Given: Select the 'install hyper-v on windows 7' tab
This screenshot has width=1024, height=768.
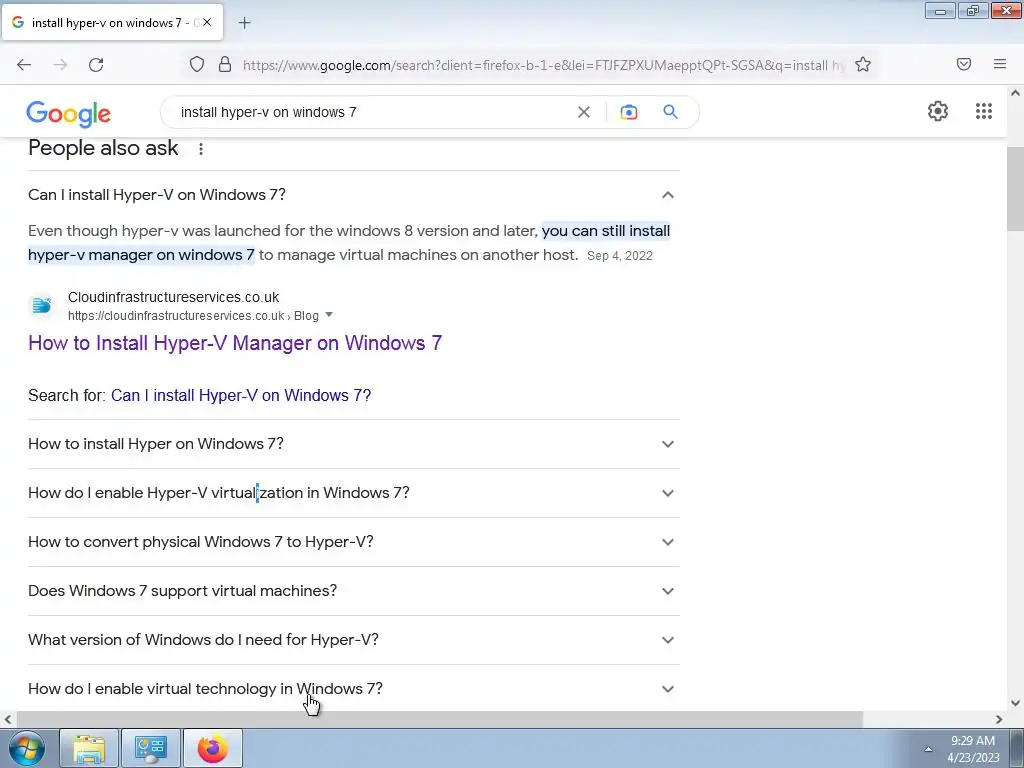Looking at the screenshot, I should click(x=112, y=22).
